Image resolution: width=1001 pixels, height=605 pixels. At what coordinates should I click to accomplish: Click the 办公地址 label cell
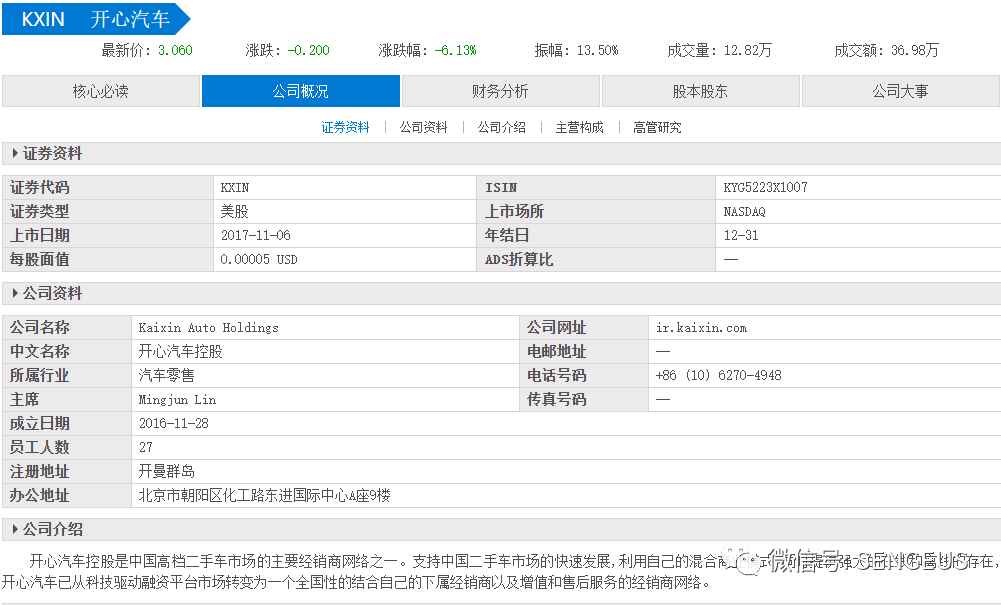click(67, 495)
